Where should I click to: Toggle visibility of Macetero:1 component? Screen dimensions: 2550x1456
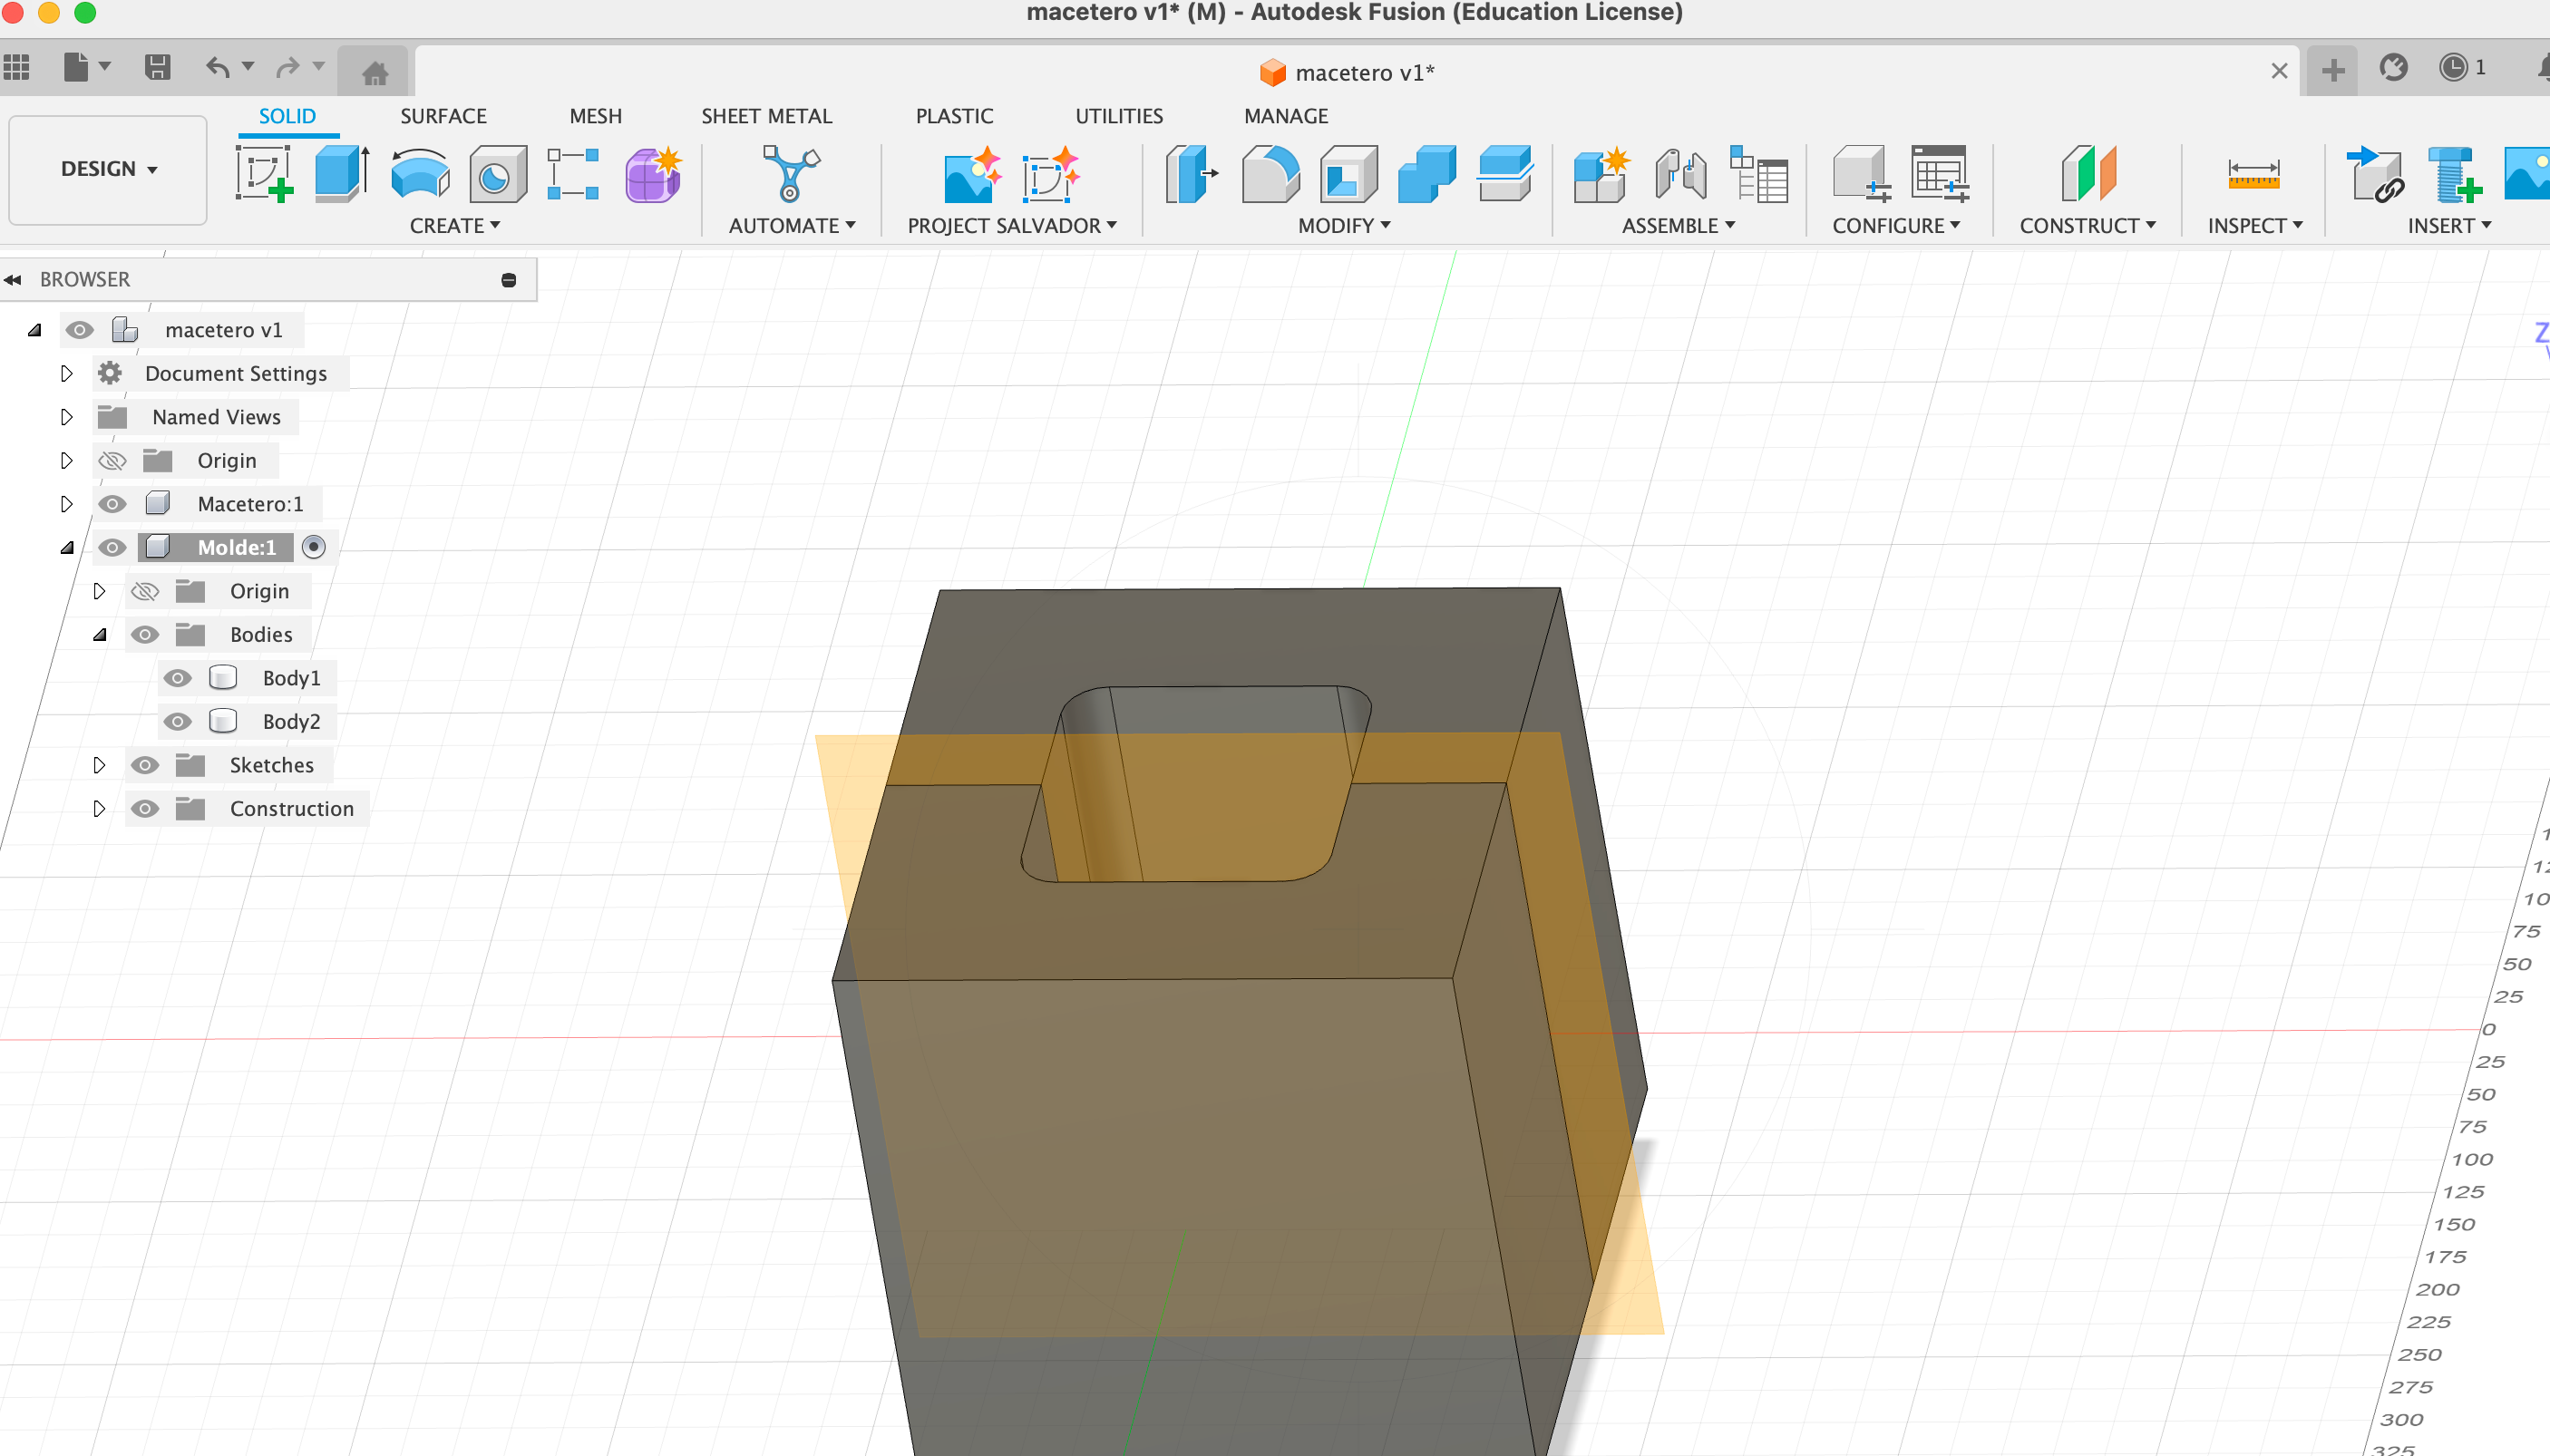112,504
